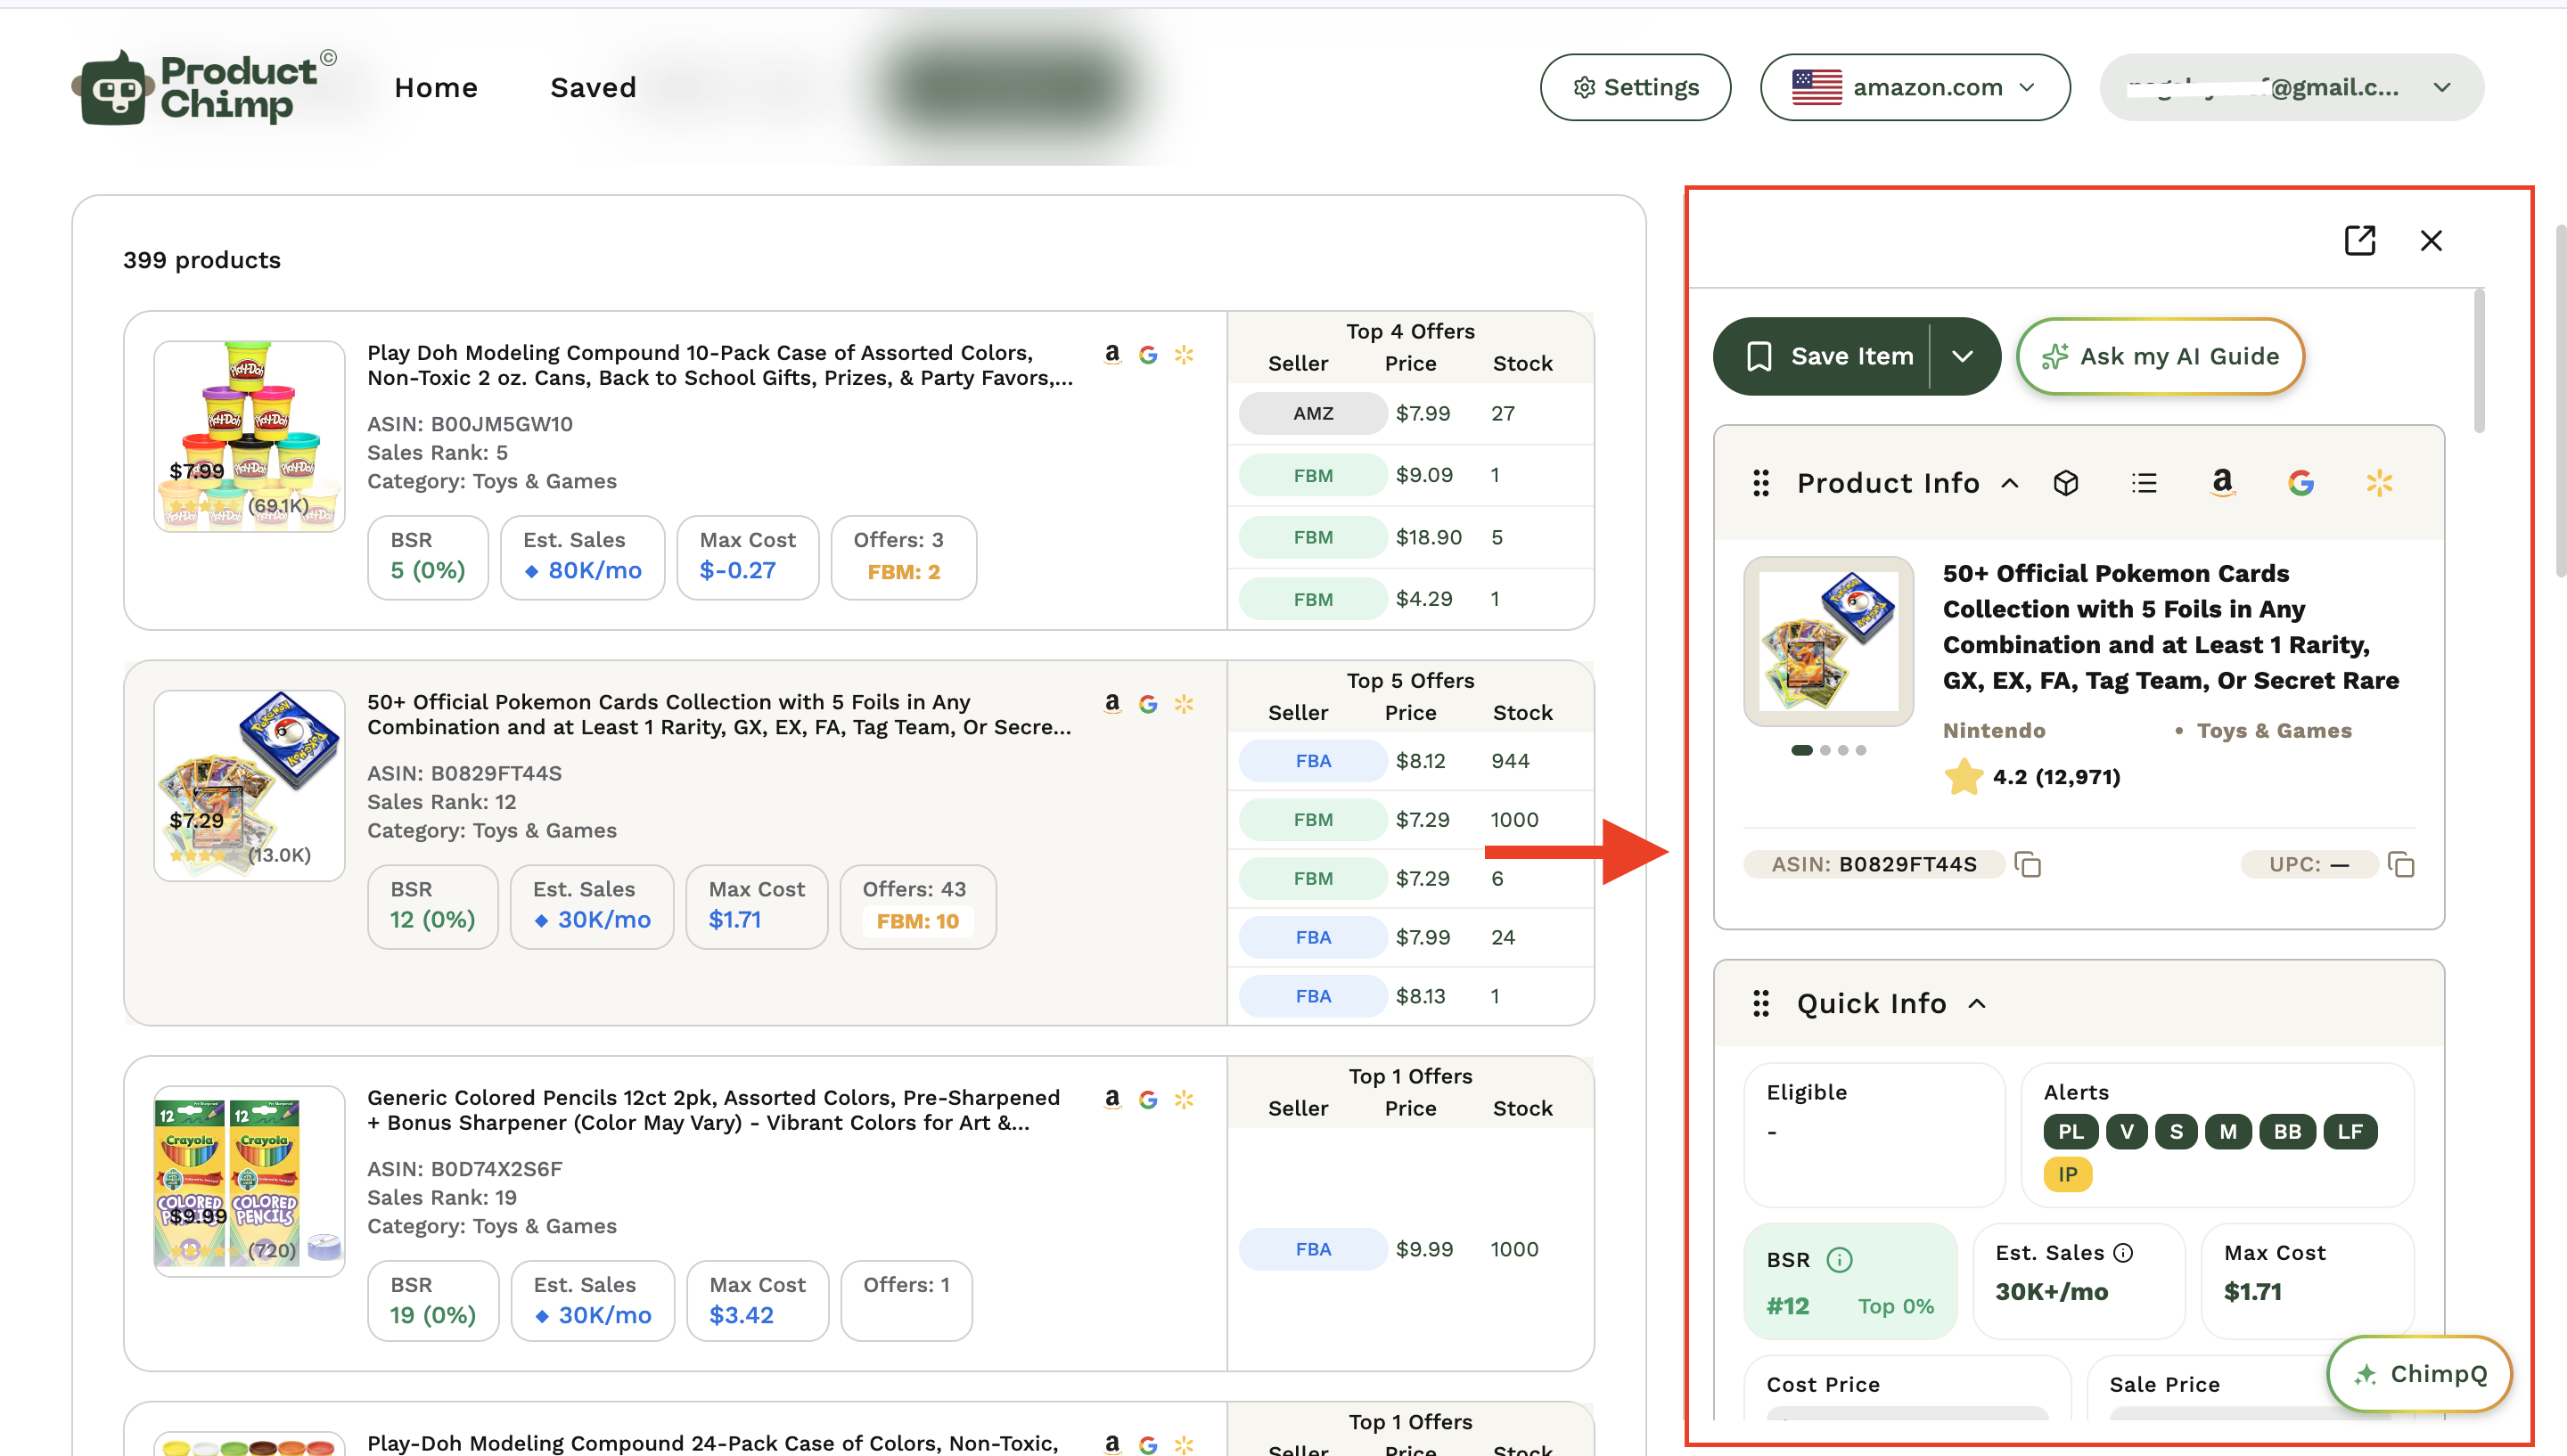Open the gmail account dropdown
Image resolution: width=2567 pixels, height=1456 pixels.
pos(2292,88)
